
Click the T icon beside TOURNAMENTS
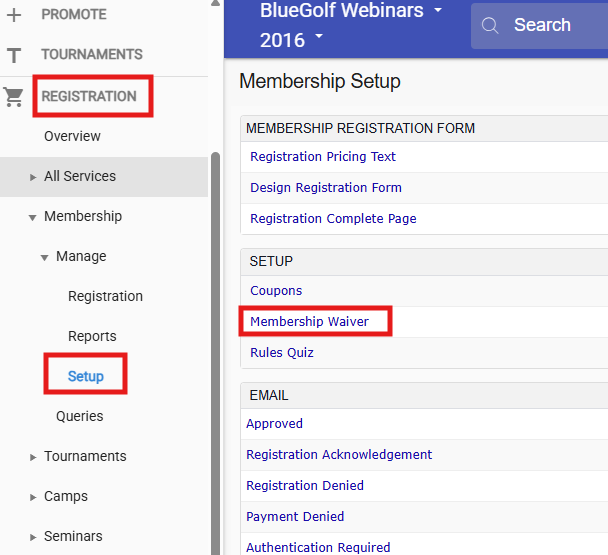[x=14, y=55]
